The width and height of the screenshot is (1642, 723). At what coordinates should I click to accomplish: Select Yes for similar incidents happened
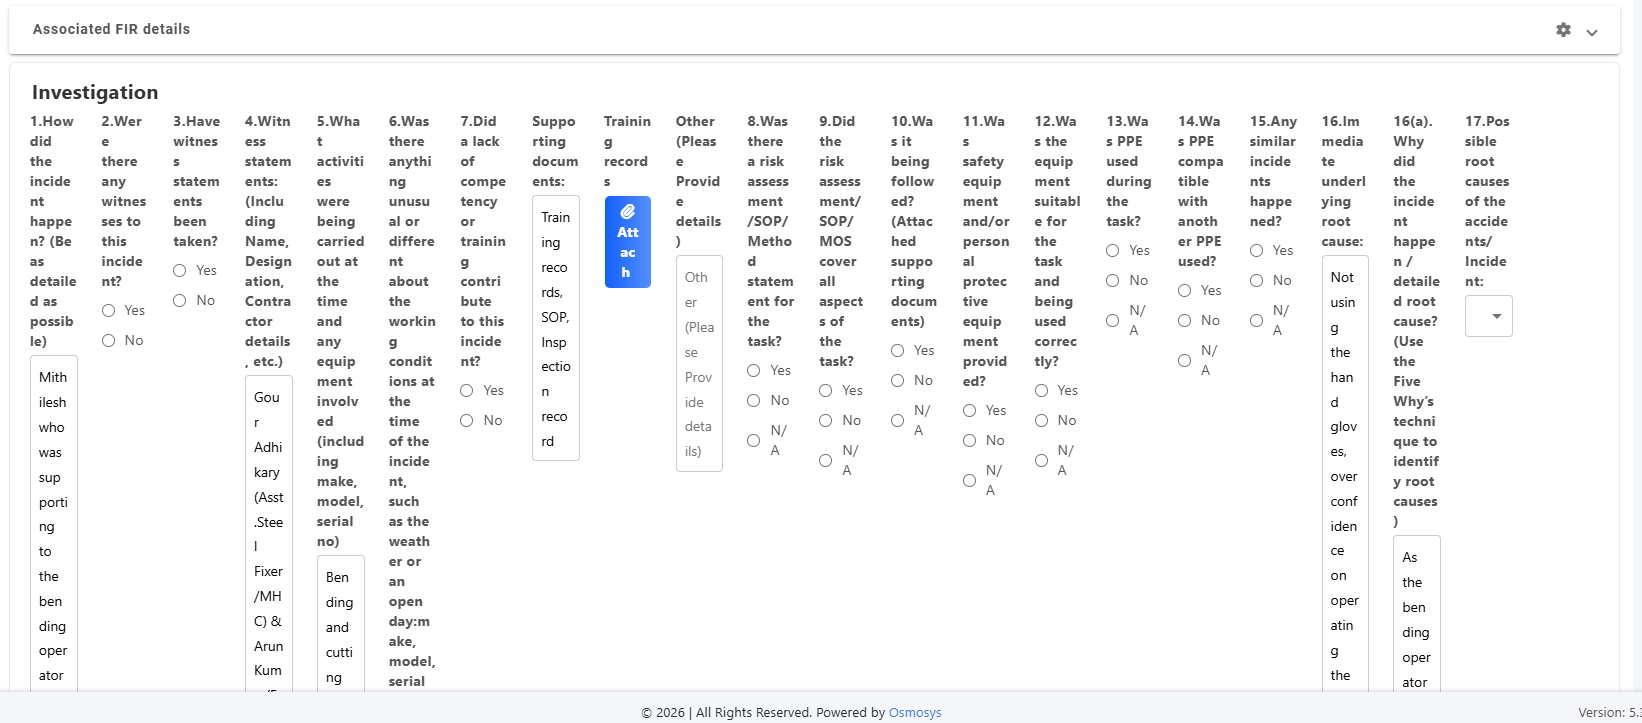[x=1257, y=251]
